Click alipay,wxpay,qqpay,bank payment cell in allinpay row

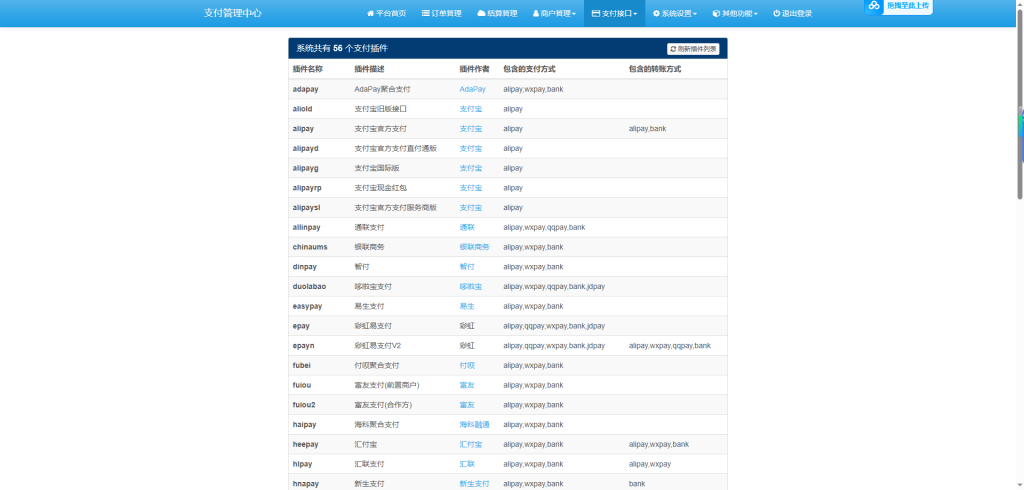[x=544, y=227]
